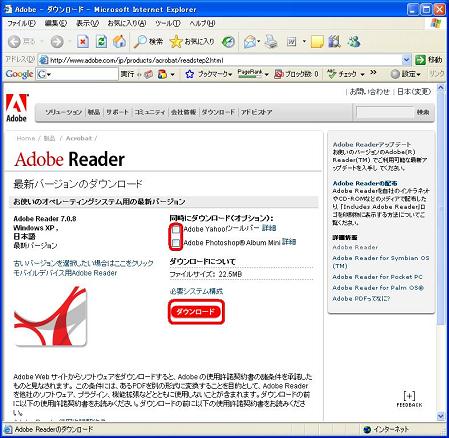Click the Forward arrow button

pos(57,42)
